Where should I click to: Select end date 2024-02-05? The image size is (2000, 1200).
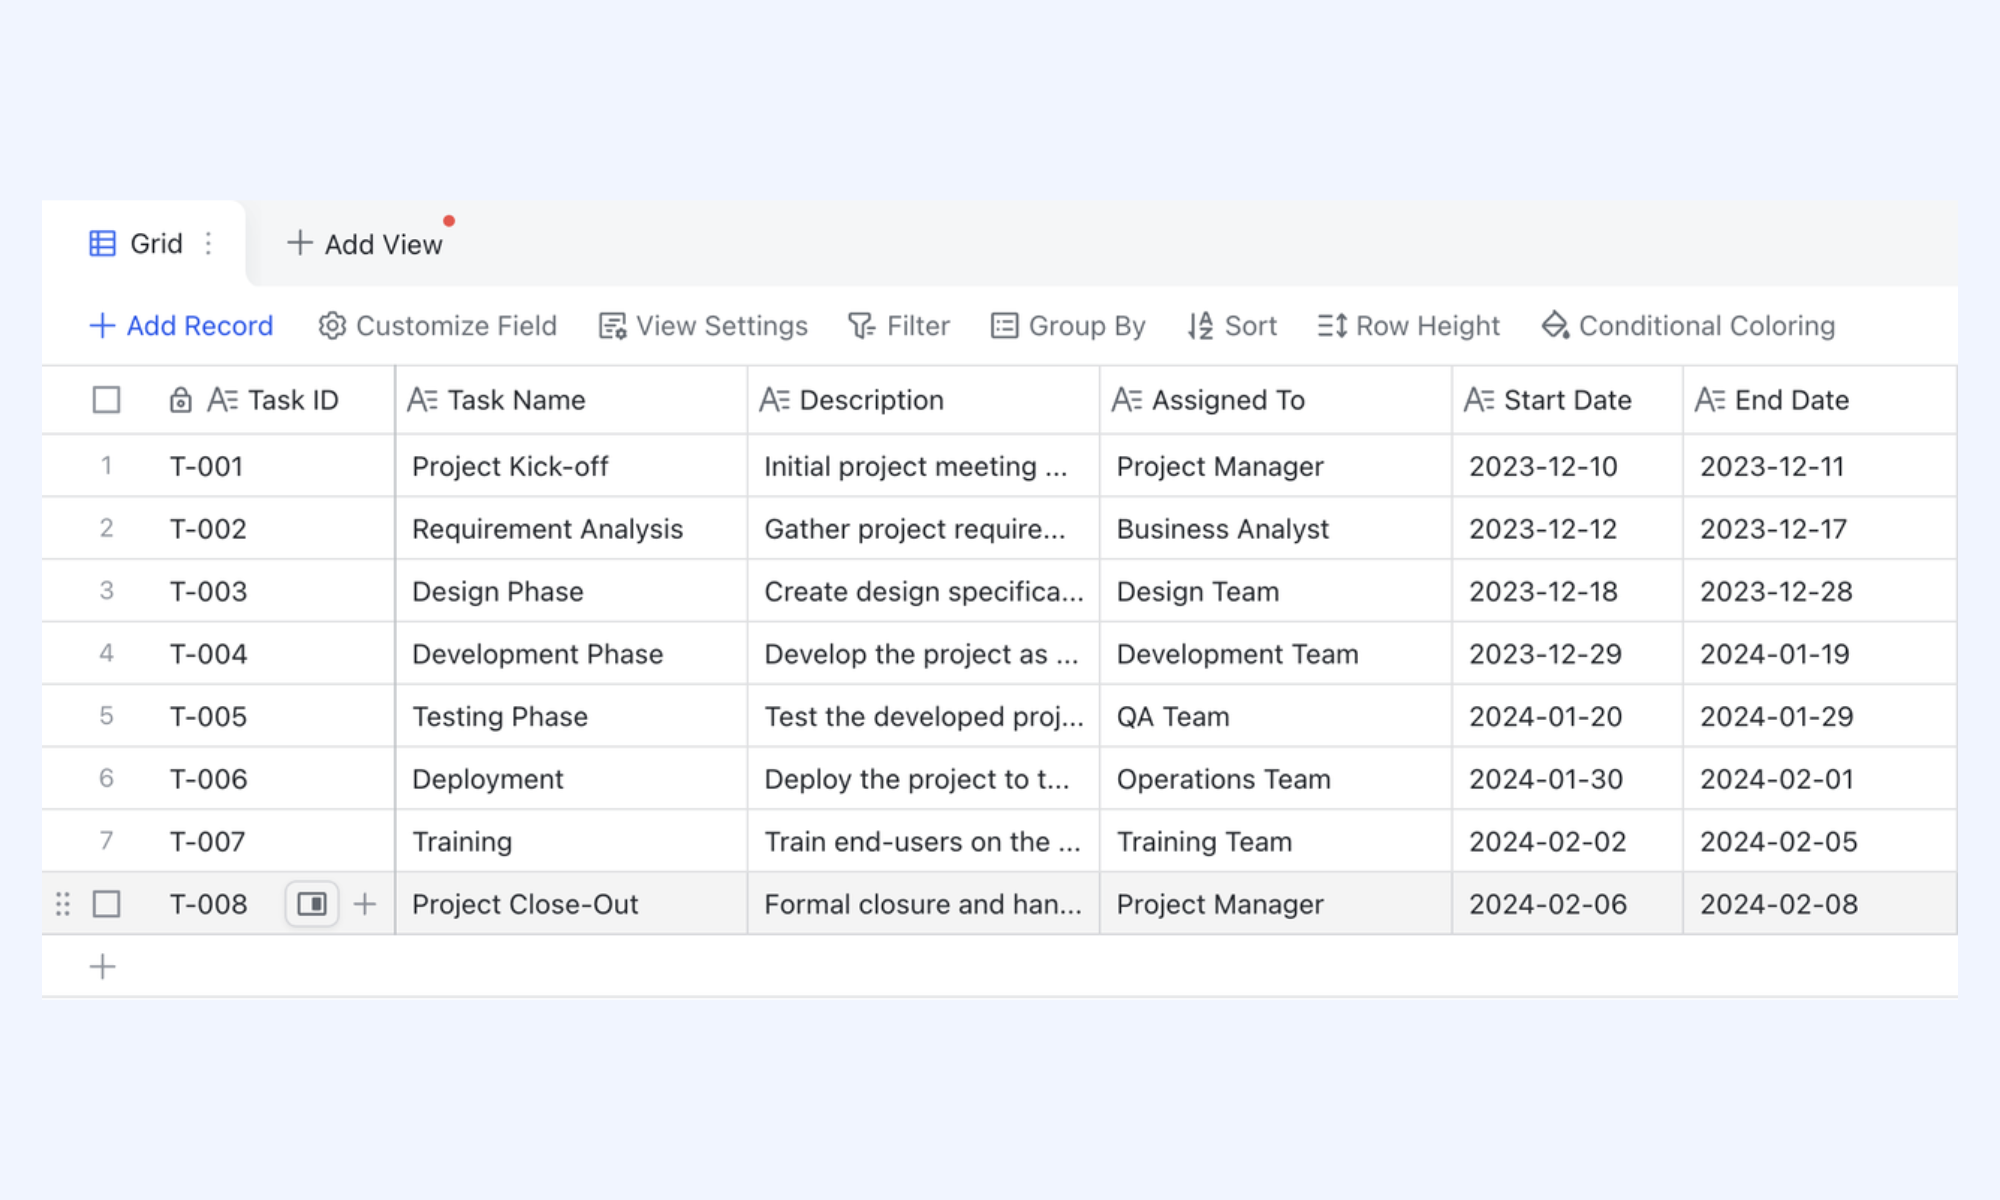tap(1819, 841)
